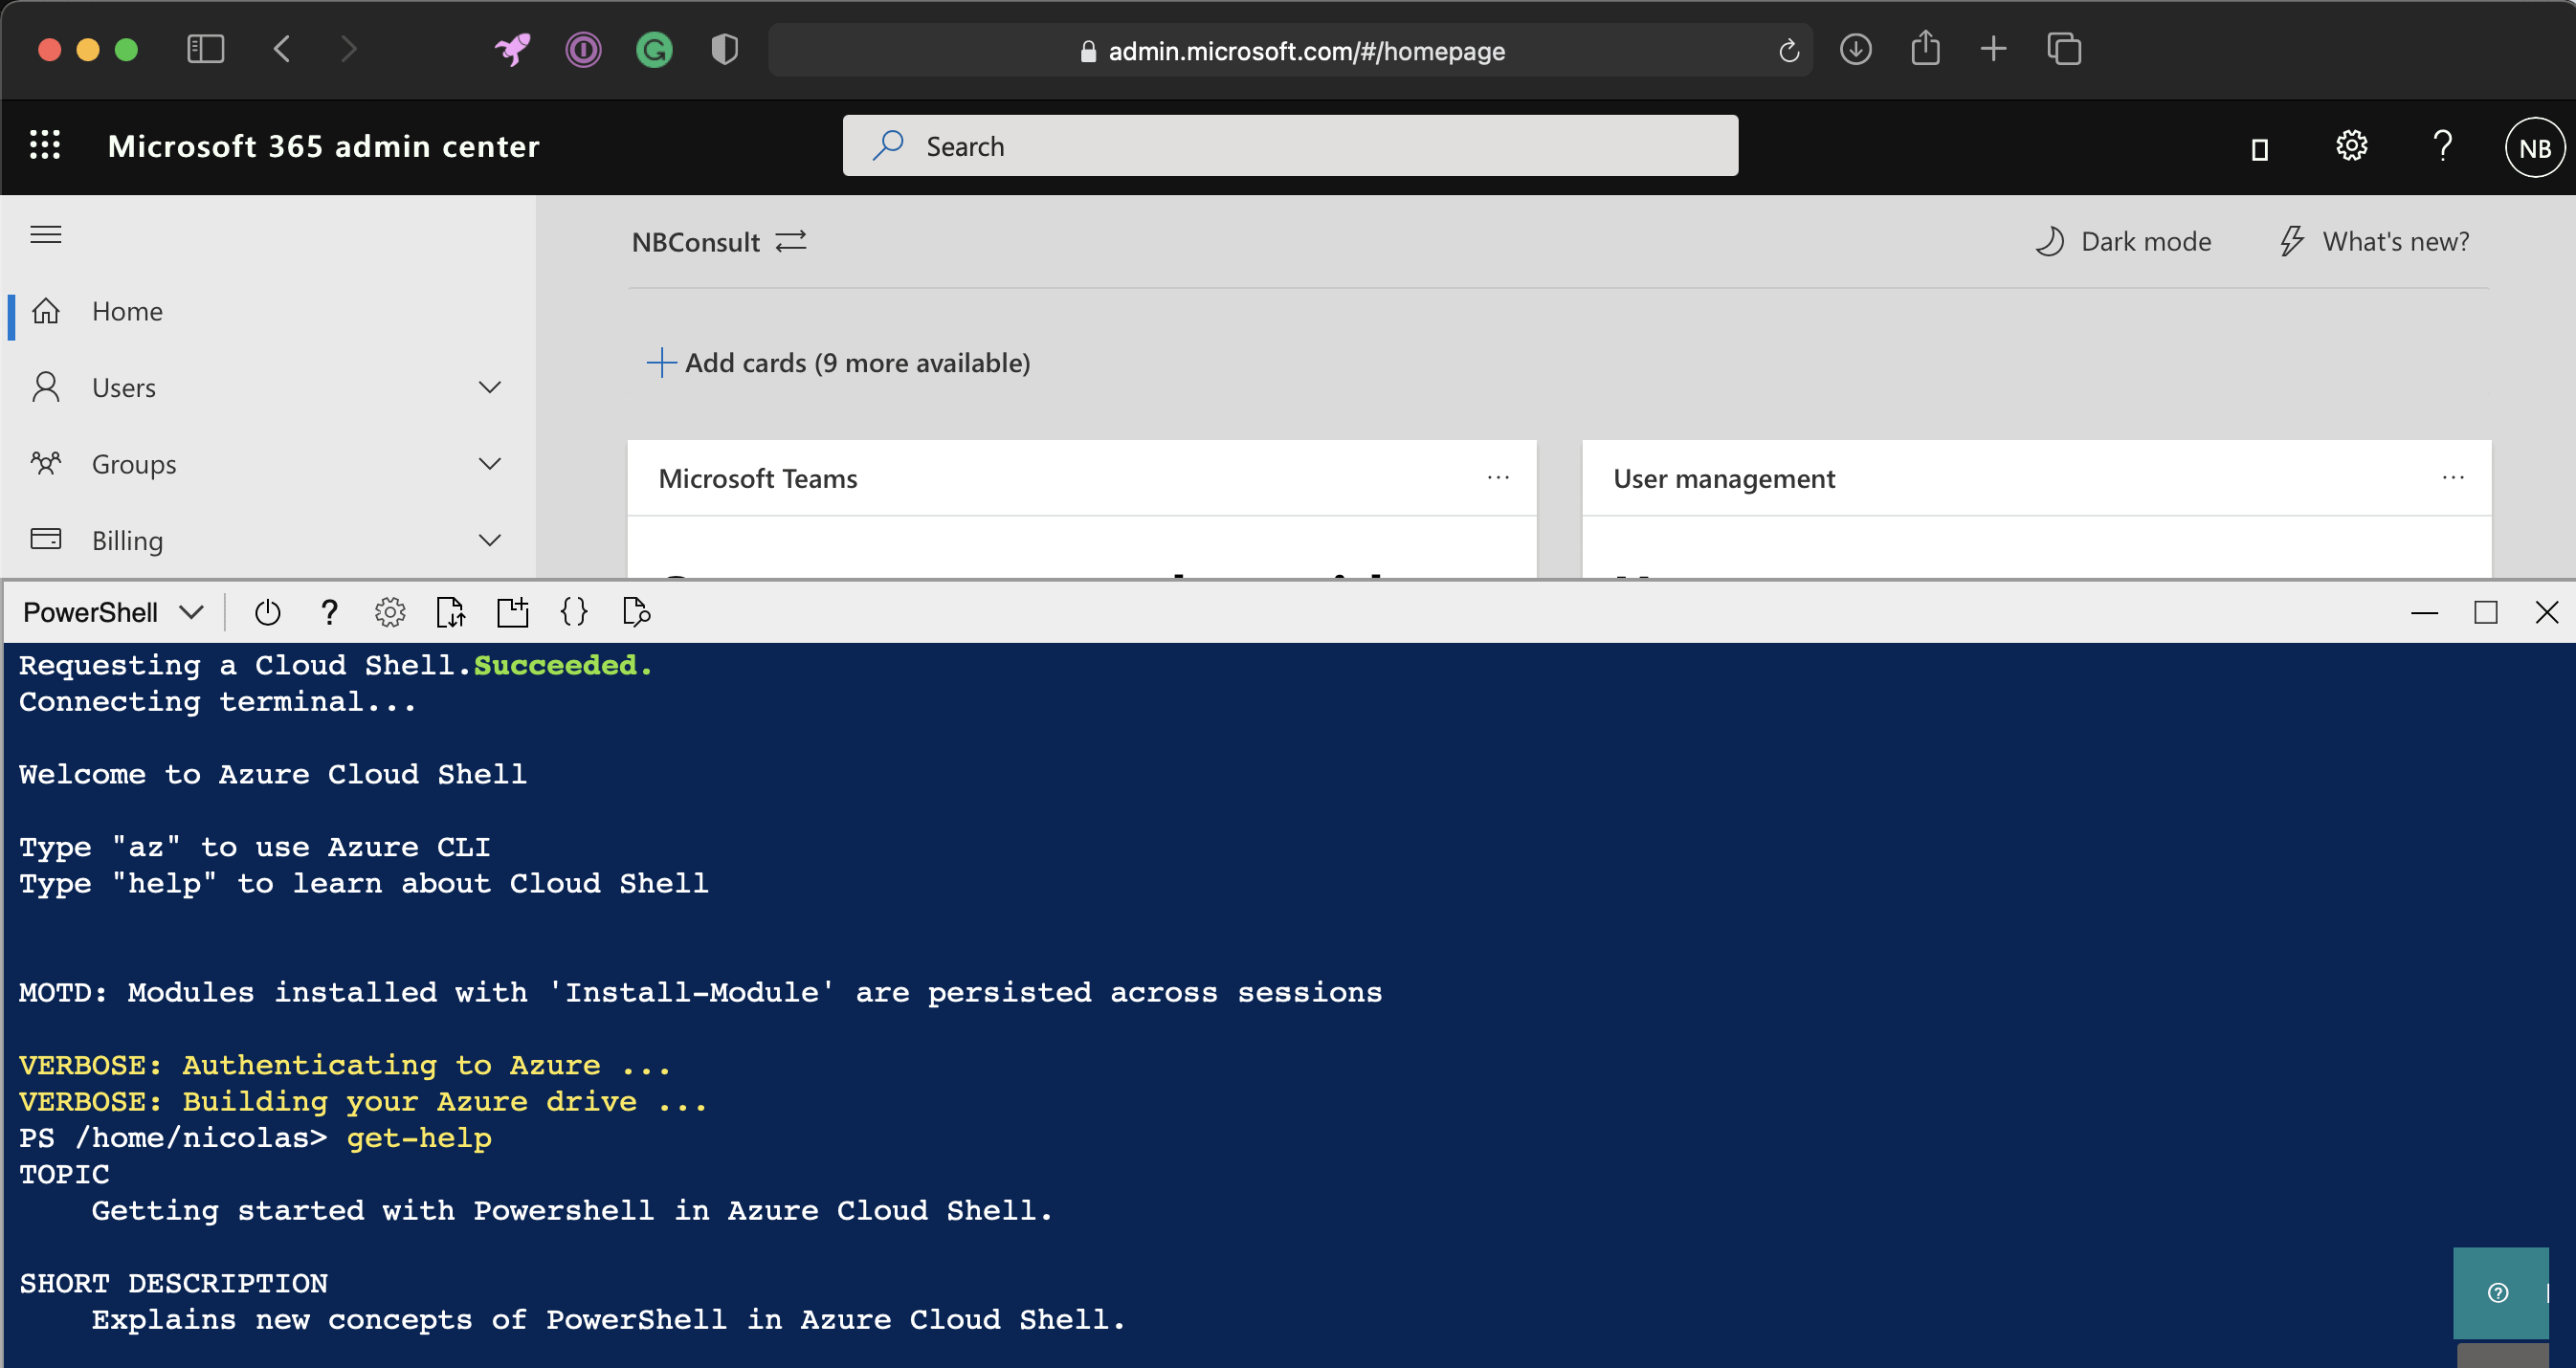Click Add cards (9 more available)
Viewport: 2576px width, 1368px height.
coord(839,362)
